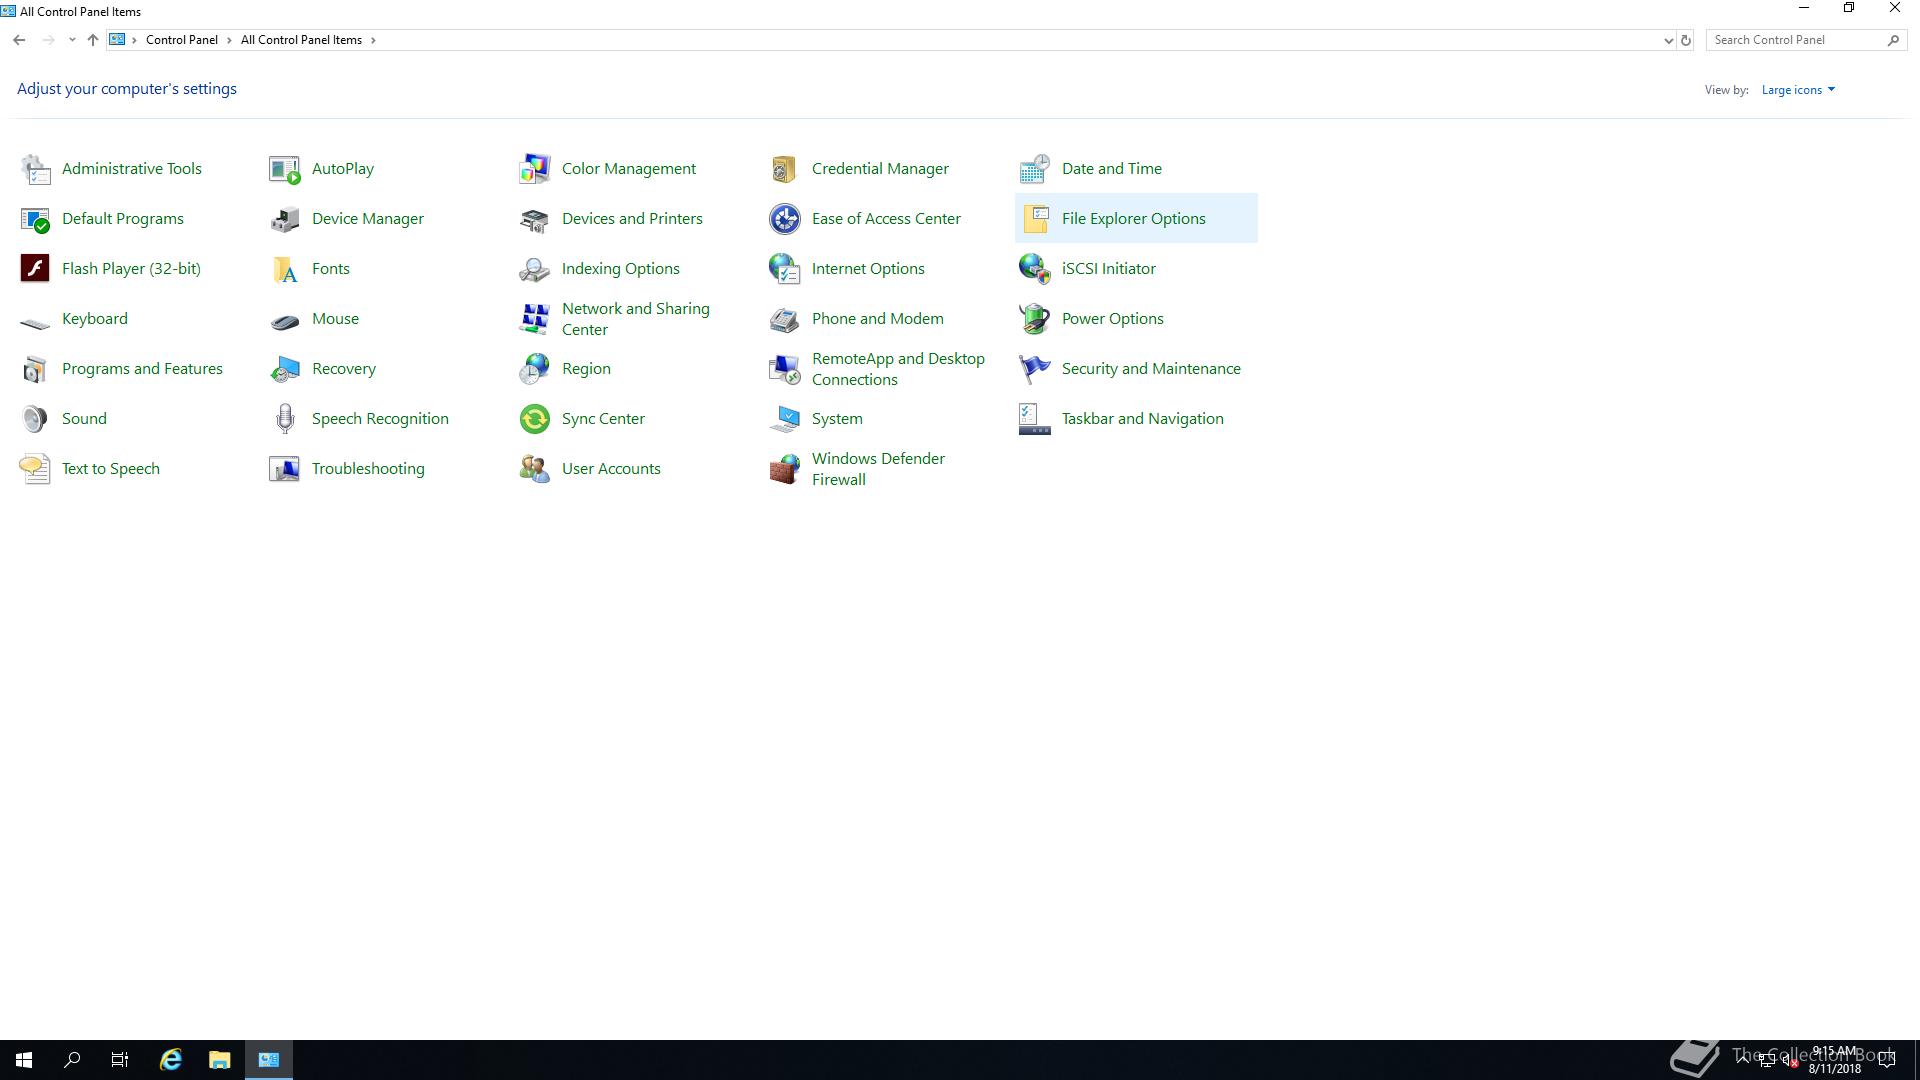This screenshot has height=1080, width=1920.
Task: Click the search magnifier in search box
Action: (x=1893, y=40)
